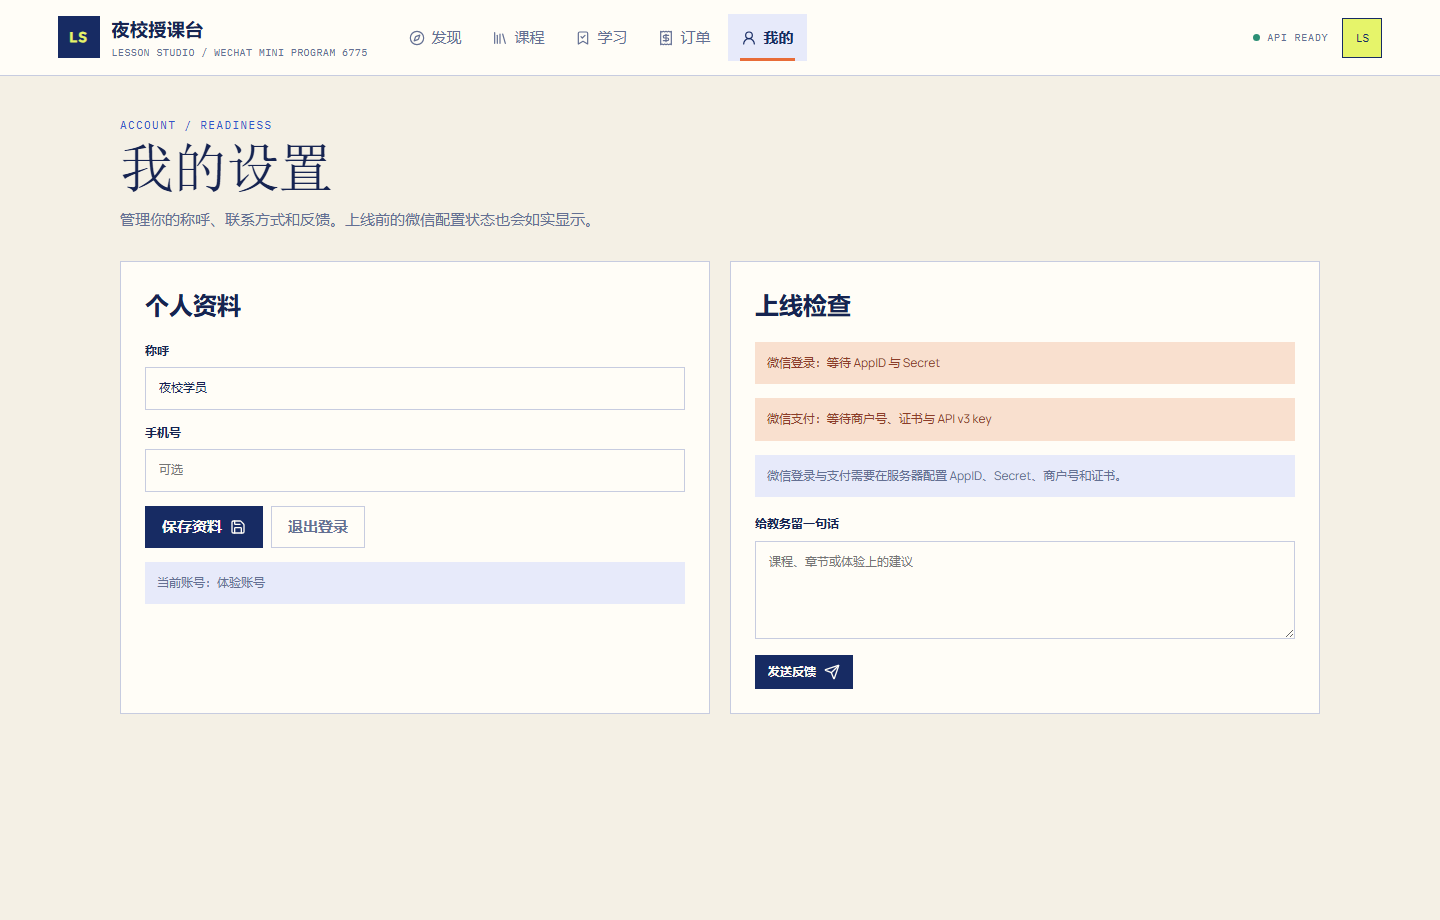1440x920 pixels.
Task: Click the 个人资料 card heading
Action: (x=193, y=306)
